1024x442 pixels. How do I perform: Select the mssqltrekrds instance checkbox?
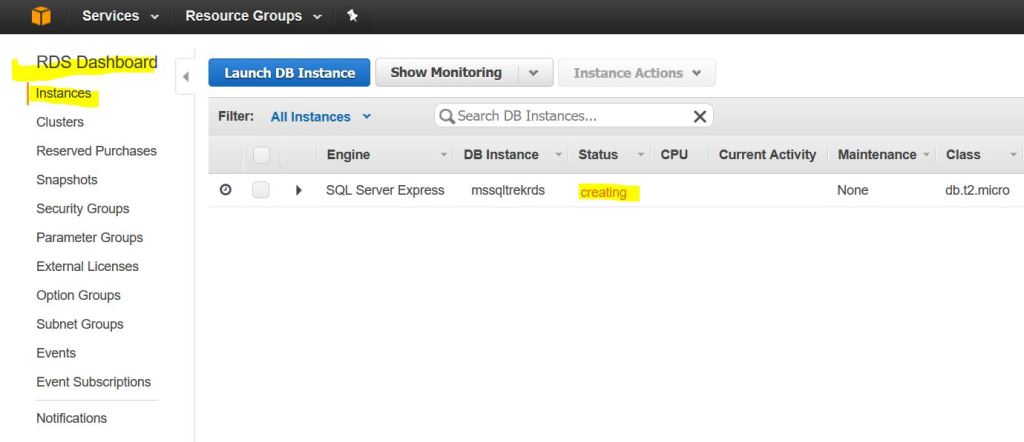tap(261, 190)
